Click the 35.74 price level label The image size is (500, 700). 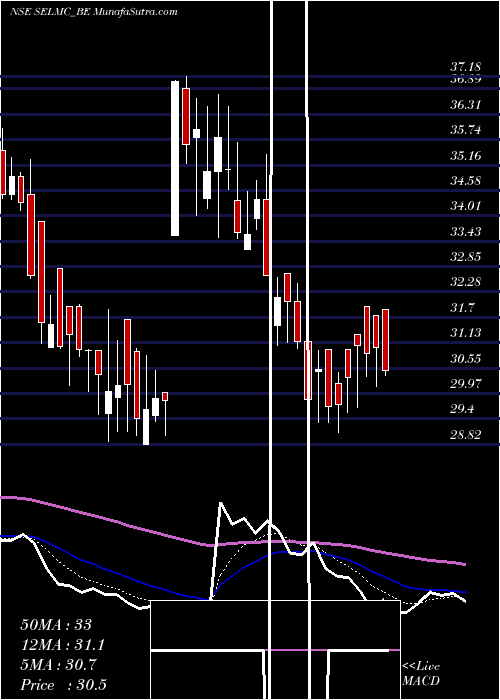pos(466,130)
